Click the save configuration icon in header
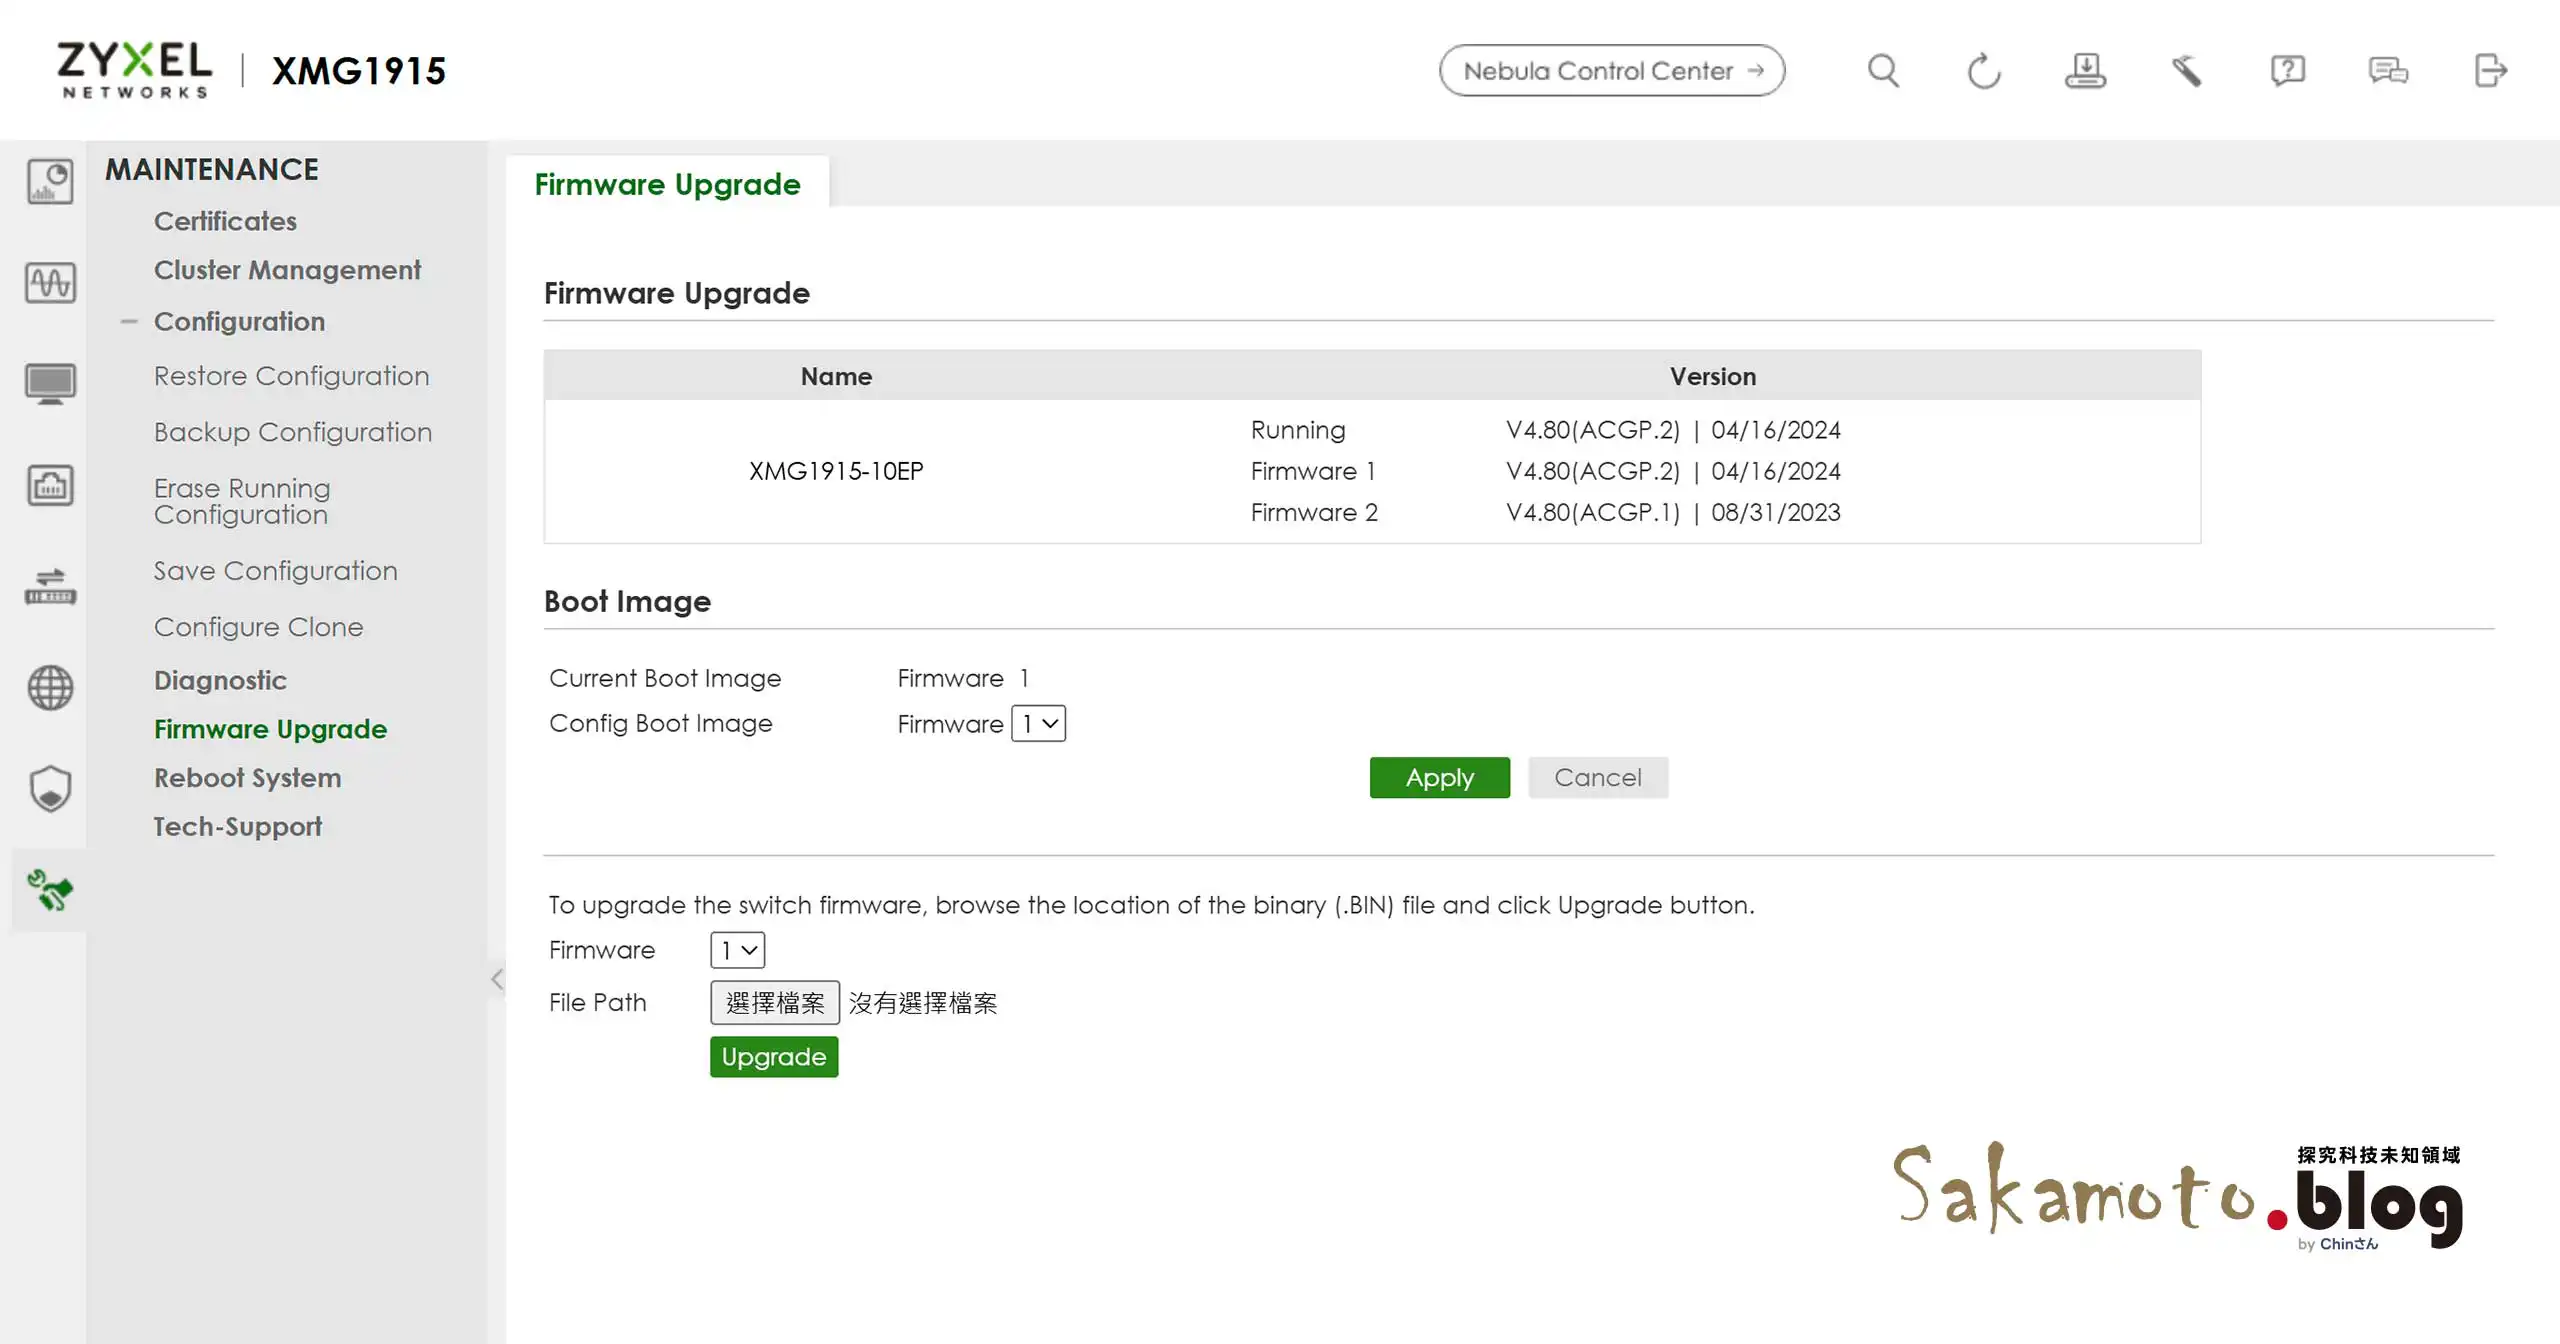Image resolution: width=2560 pixels, height=1344 pixels. (x=2085, y=71)
